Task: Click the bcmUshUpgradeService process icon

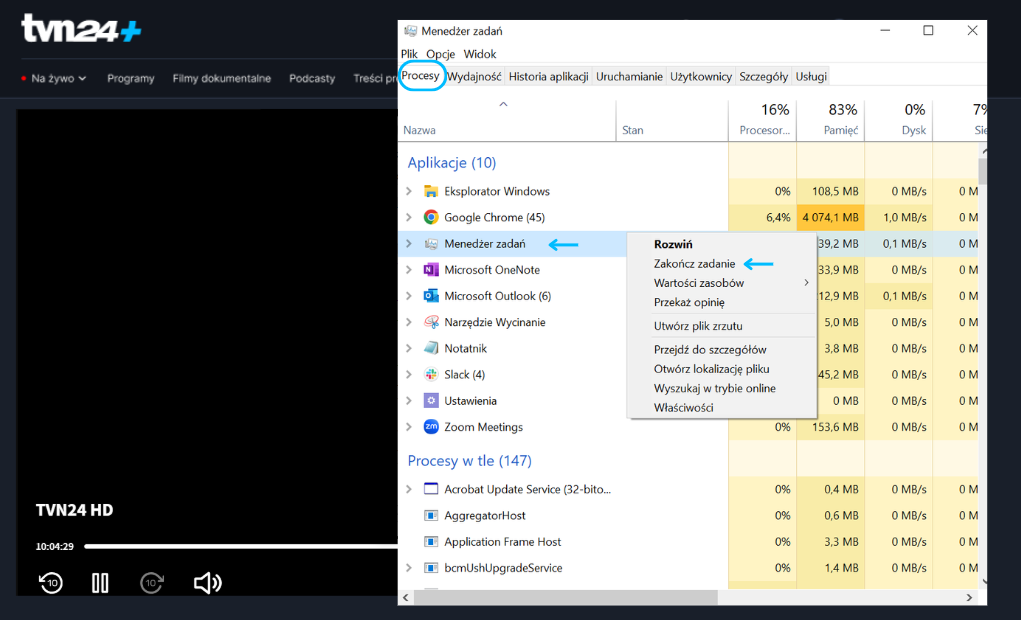Action: click(x=431, y=568)
